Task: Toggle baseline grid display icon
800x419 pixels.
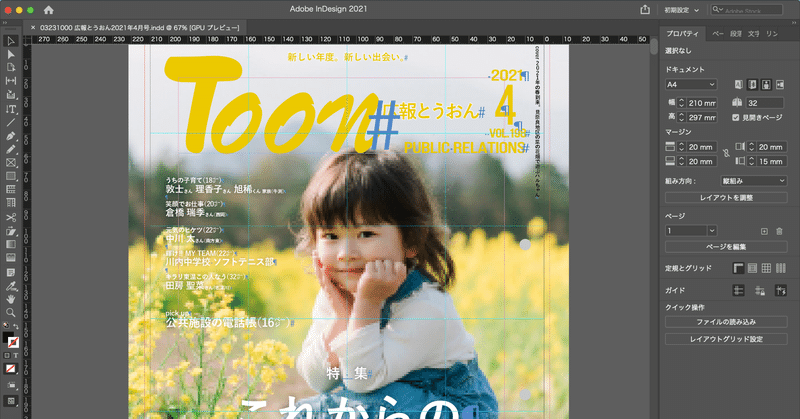Action: (752, 268)
